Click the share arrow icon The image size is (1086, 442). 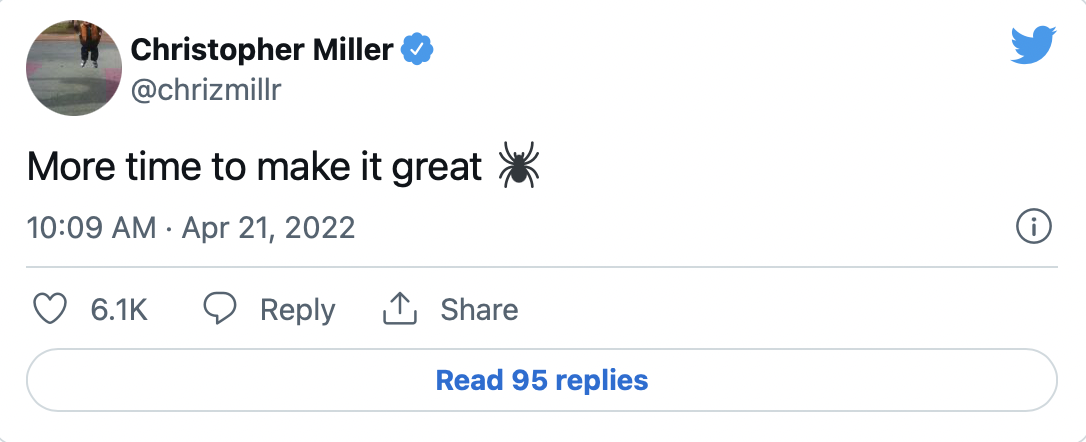coord(399,310)
